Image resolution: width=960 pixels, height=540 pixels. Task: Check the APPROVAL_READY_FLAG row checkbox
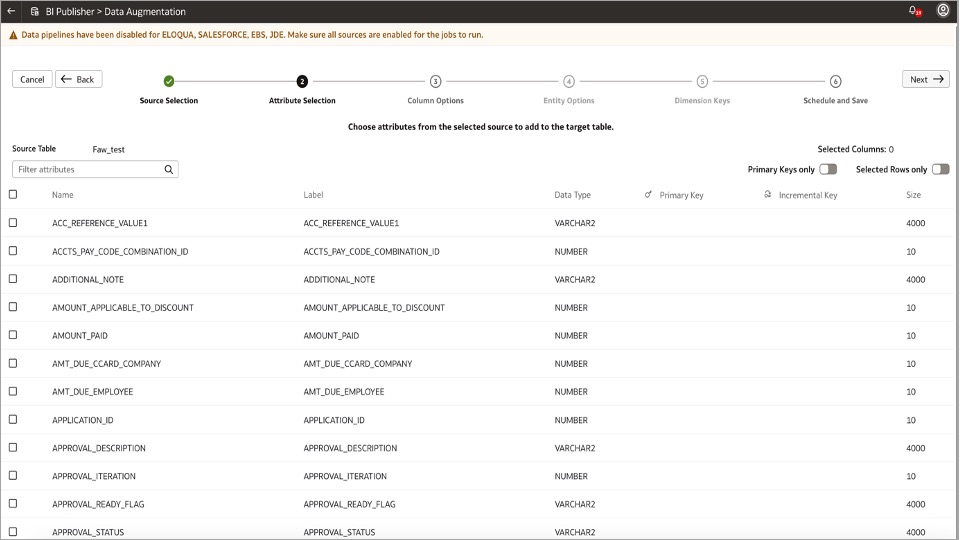point(13,503)
